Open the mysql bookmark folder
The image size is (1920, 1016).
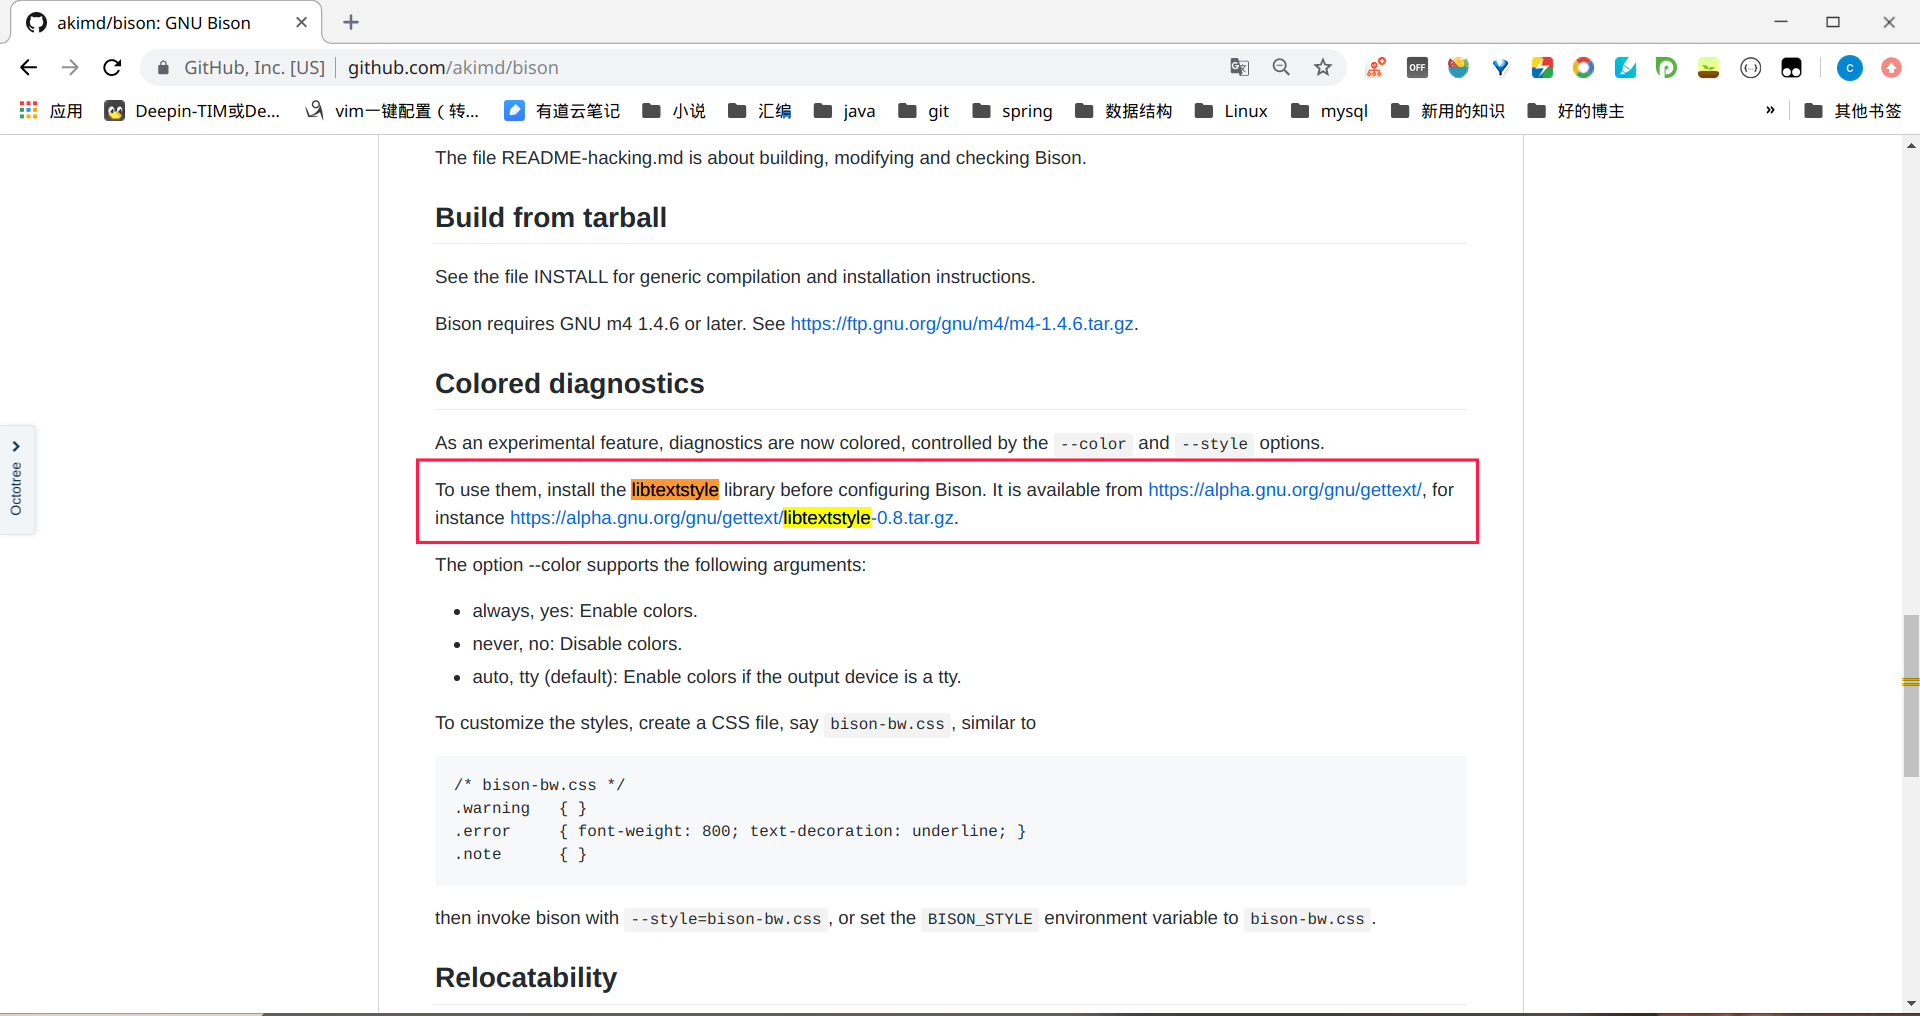(x=1330, y=111)
